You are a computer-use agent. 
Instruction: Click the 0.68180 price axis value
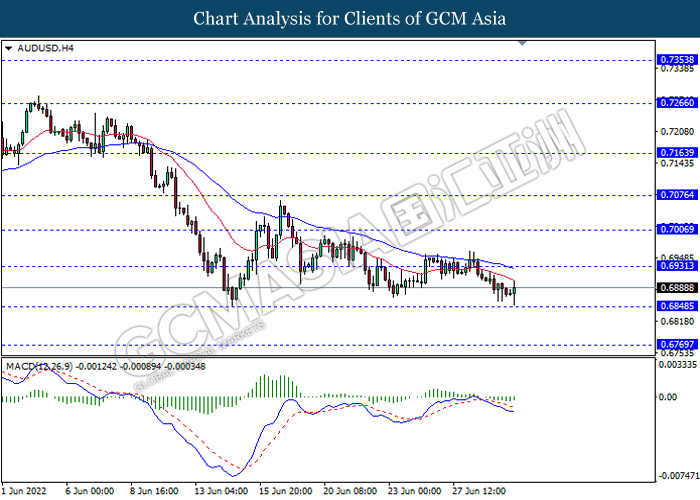pos(677,321)
